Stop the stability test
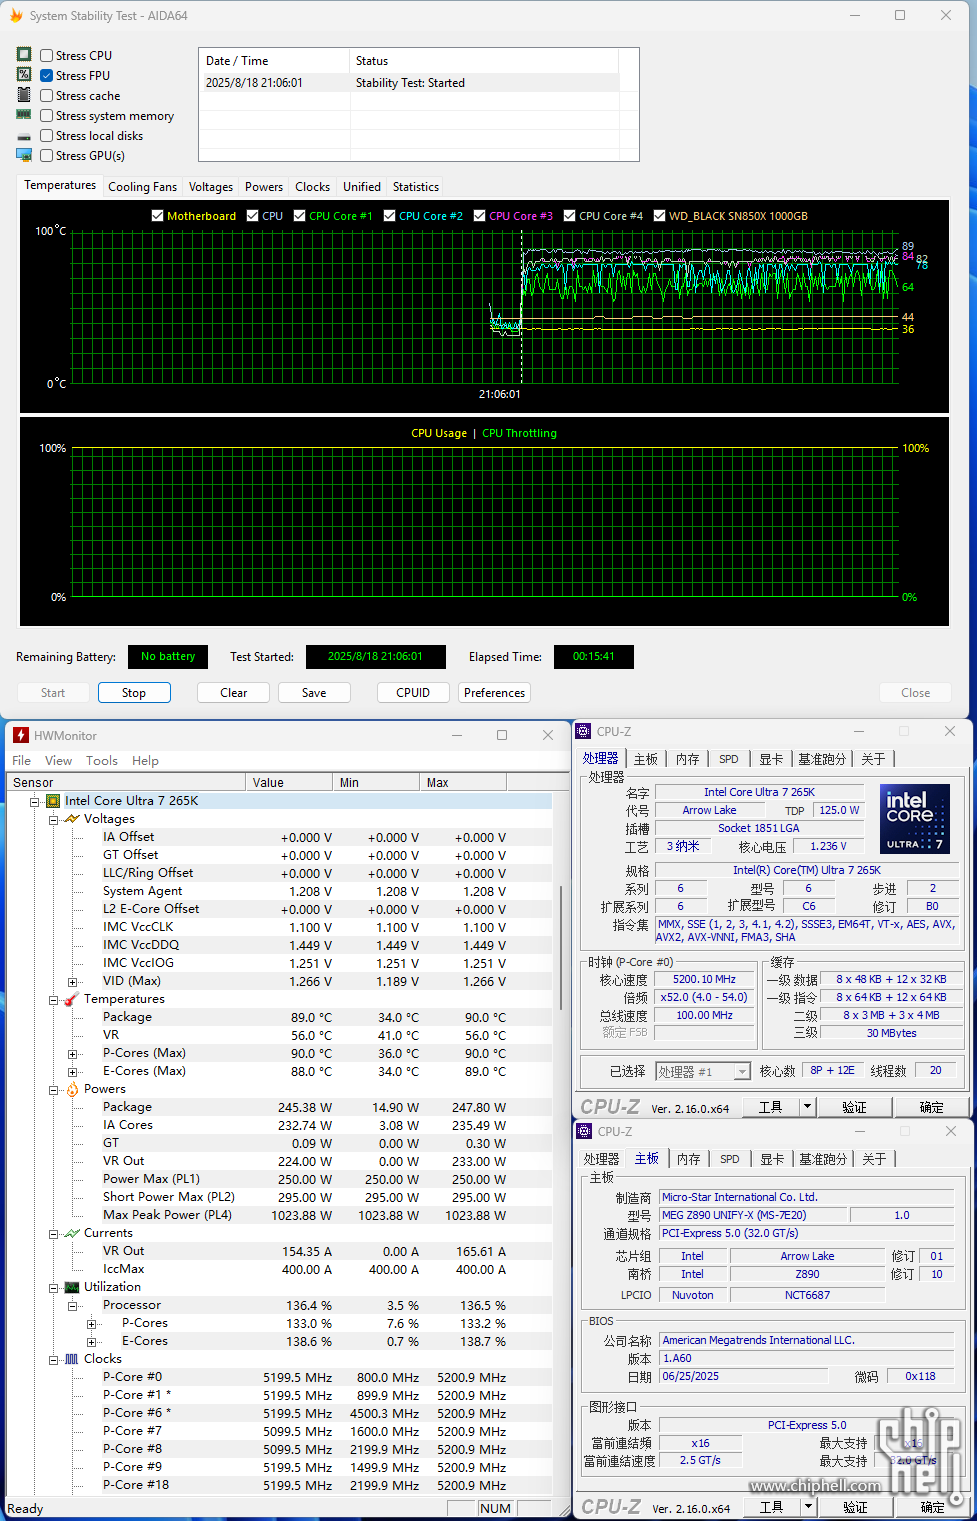The width and height of the screenshot is (977, 1521). click(x=134, y=693)
